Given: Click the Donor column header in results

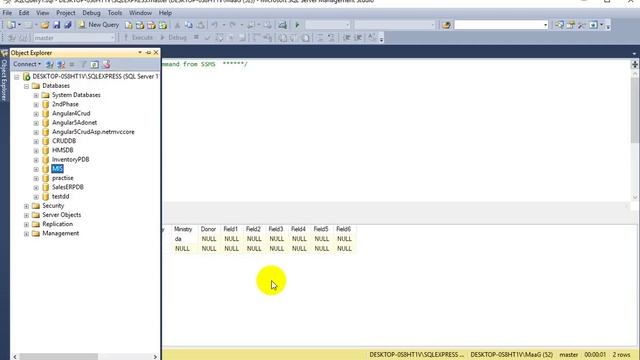Looking at the screenshot, I should click(208, 229).
